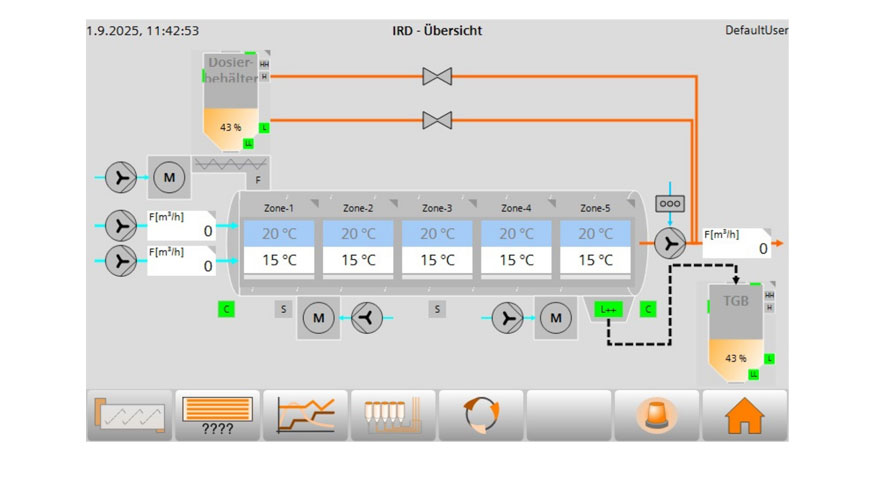Click the TGB tank graphic
Image resolution: width=875 pixels, height=500 pixels.
735,333
